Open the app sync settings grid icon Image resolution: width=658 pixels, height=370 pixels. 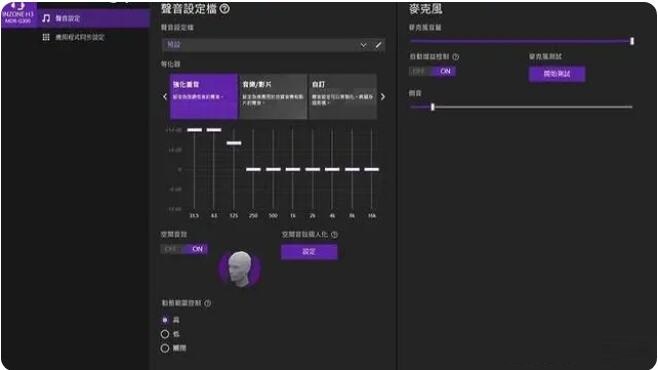click(46, 37)
